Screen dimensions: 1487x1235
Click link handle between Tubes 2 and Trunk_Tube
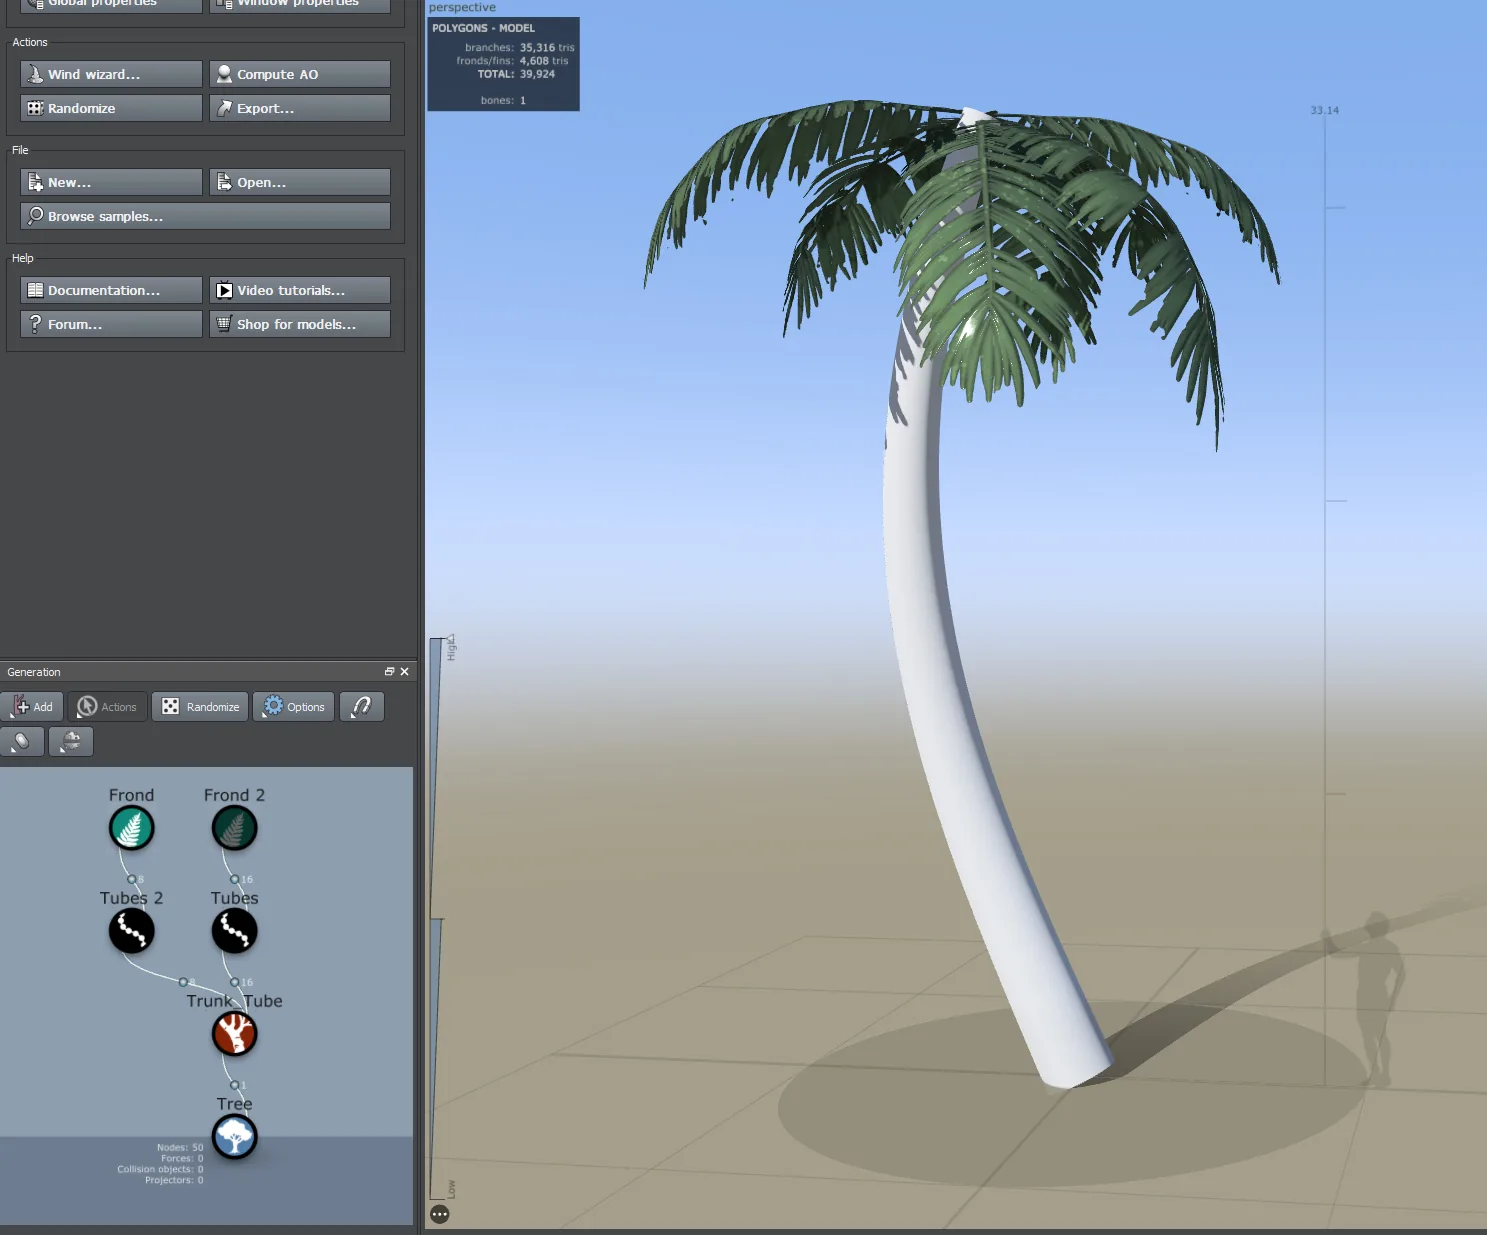[183, 981]
